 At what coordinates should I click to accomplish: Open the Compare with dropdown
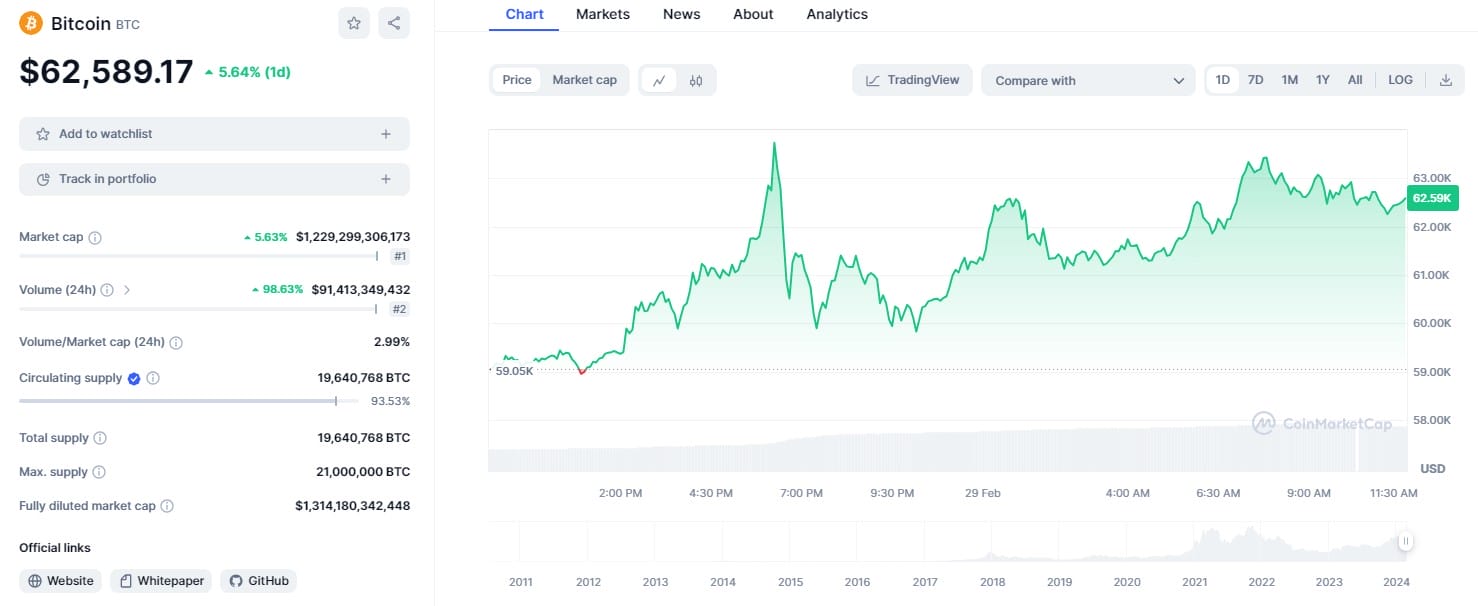tap(1088, 81)
